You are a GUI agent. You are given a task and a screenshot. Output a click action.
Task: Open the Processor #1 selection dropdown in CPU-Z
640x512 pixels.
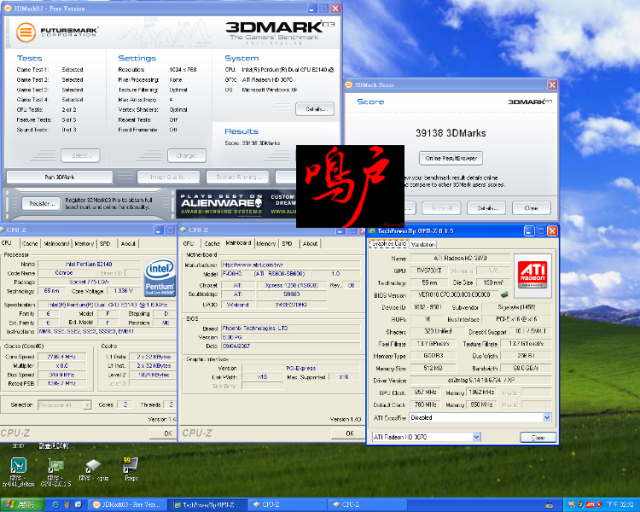(64, 405)
